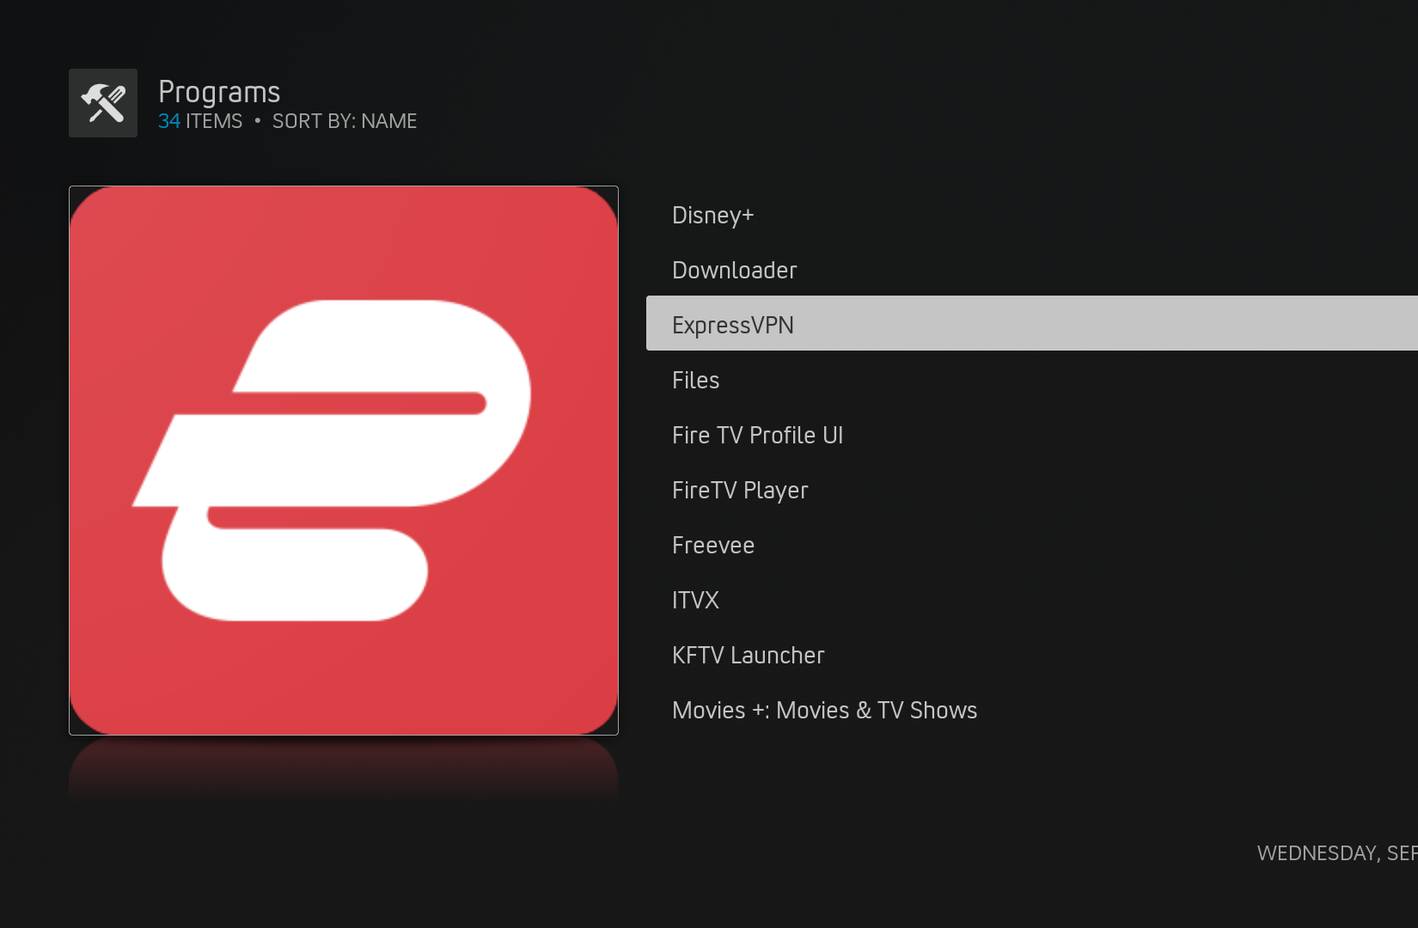
Task: Click the SORT BY: NAME label
Action: tap(344, 120)
